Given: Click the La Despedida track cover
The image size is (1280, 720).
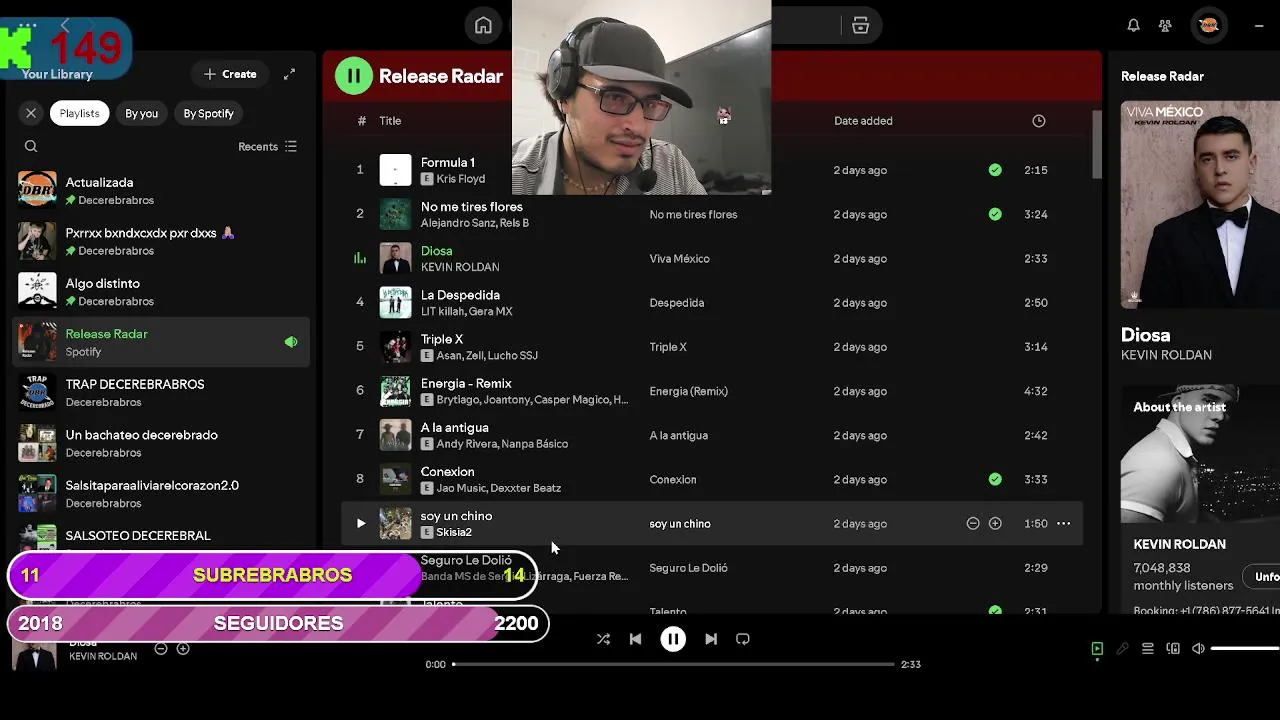Looking at the screenshot, I should (395, 302).
